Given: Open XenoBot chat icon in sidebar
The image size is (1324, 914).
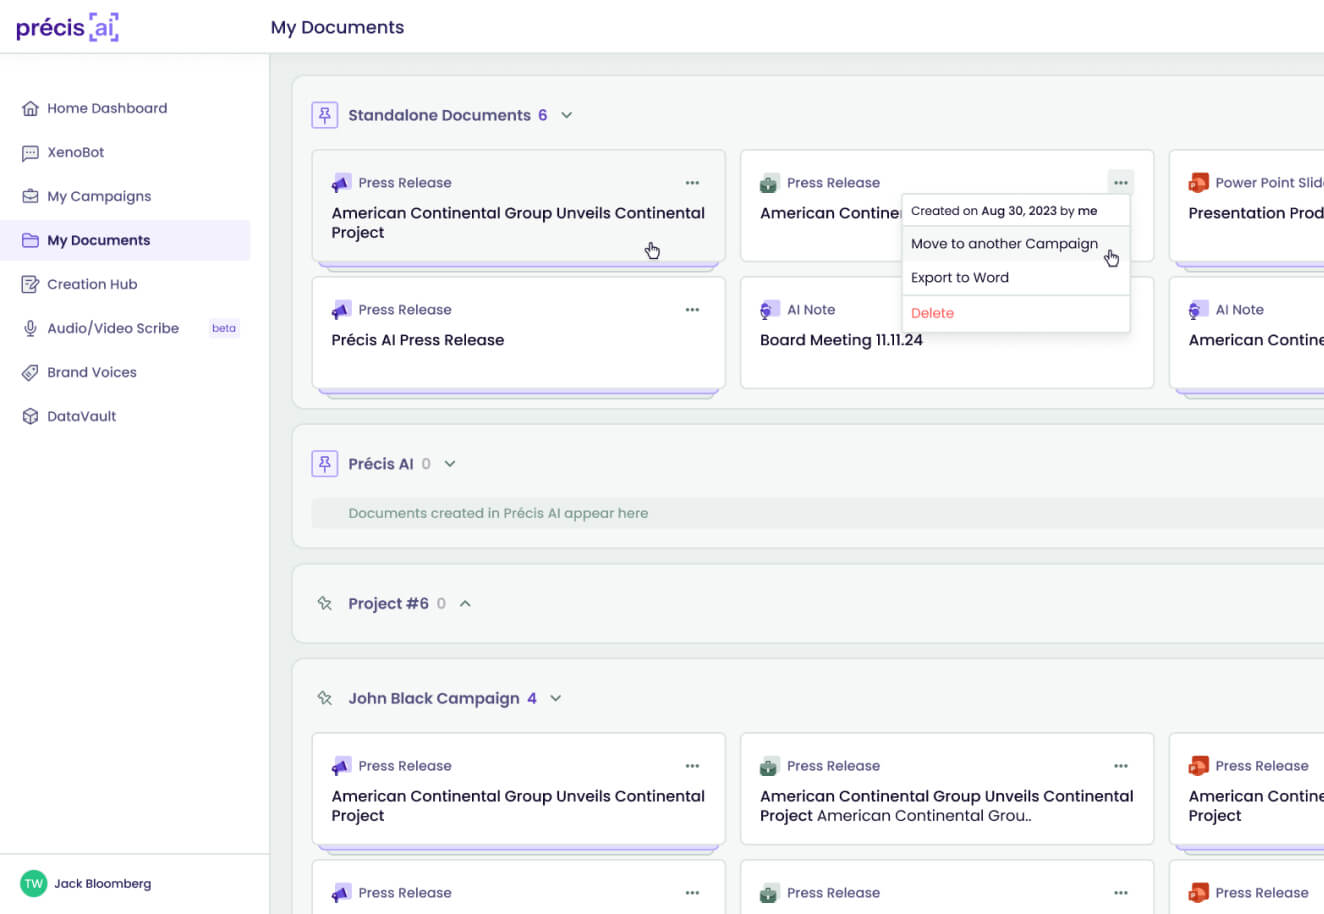Looking at the screenshot, I should [30, 153].
